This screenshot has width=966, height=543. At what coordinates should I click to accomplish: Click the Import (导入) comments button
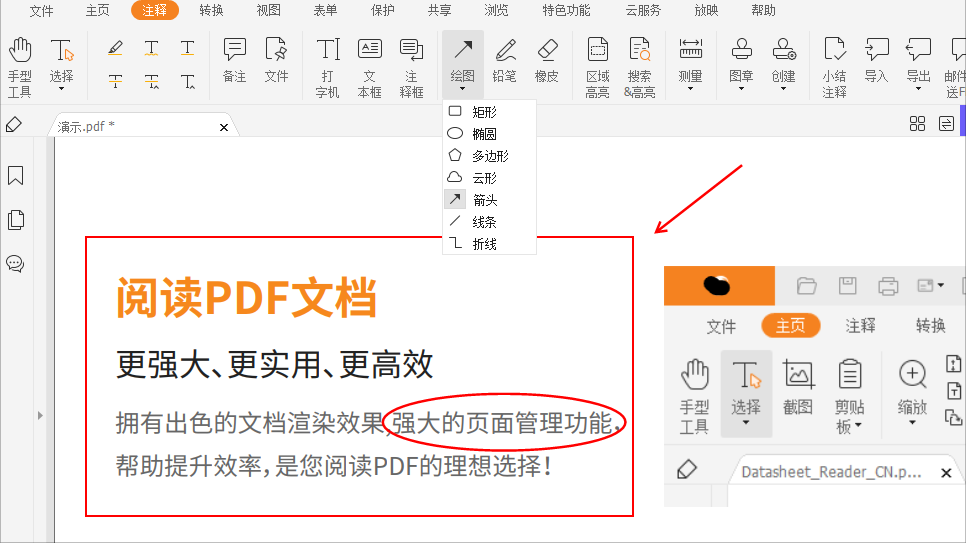[876, 59]
